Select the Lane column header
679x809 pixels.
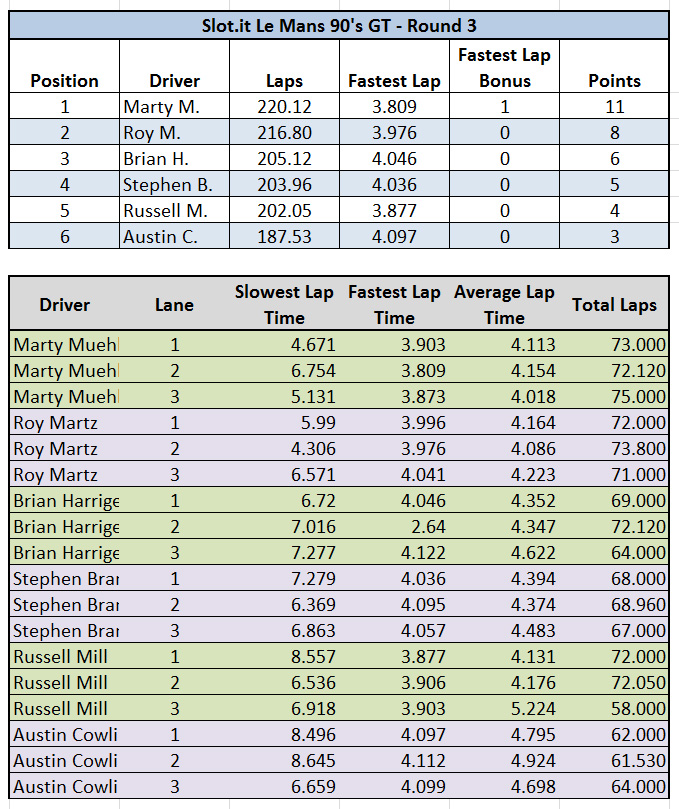pos(174,305)
